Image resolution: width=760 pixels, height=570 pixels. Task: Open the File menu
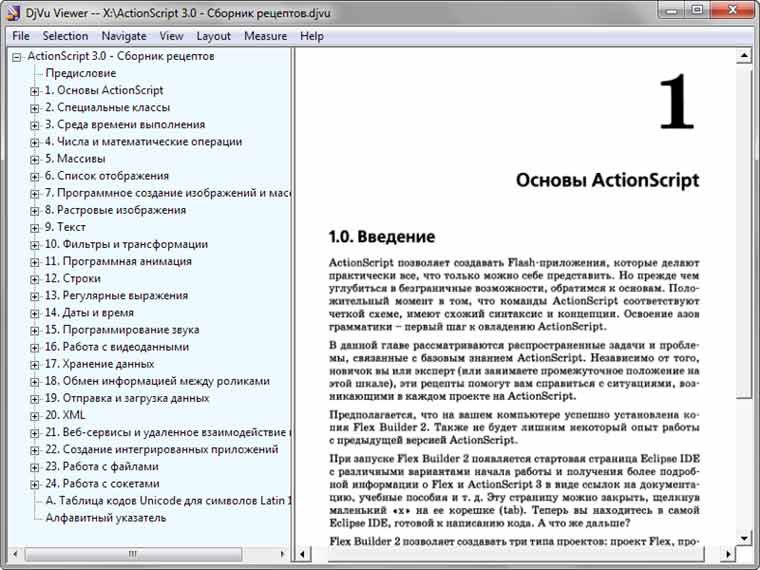[21, 36]
